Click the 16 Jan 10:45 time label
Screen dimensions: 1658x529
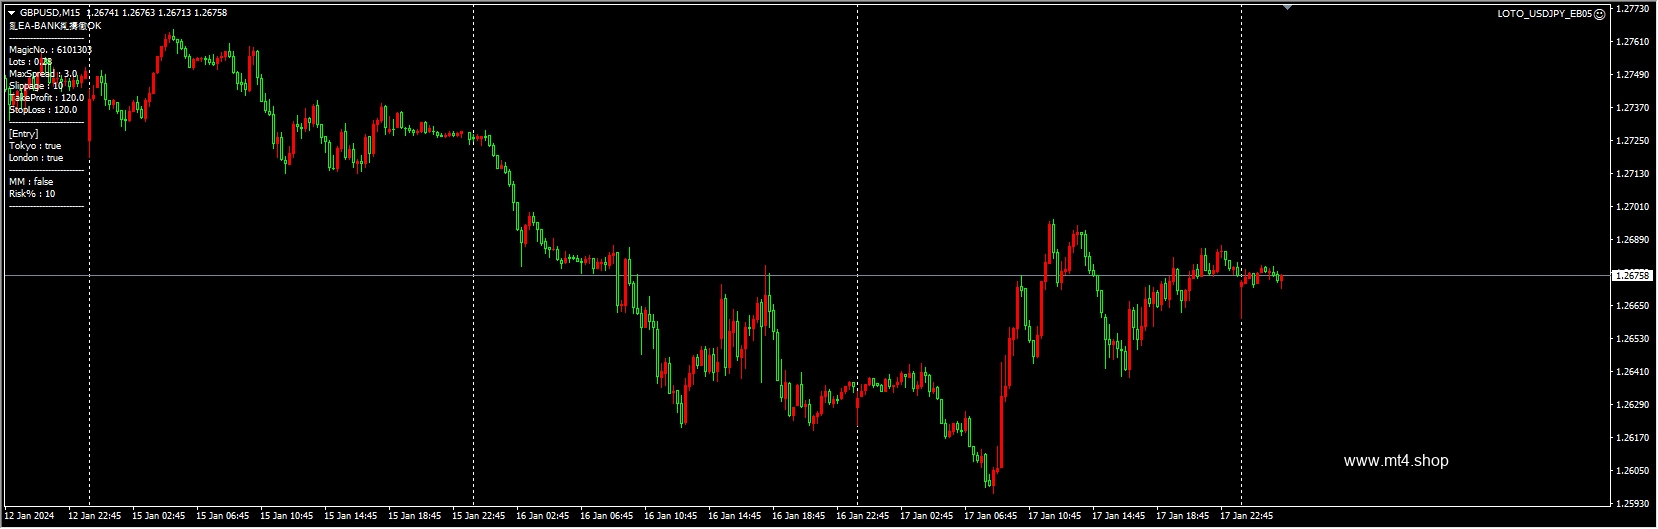click(670, 517)
